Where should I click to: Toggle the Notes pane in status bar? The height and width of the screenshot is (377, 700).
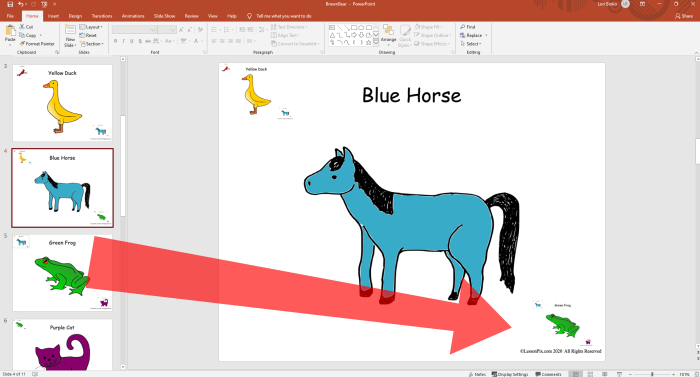coord(477,374)
